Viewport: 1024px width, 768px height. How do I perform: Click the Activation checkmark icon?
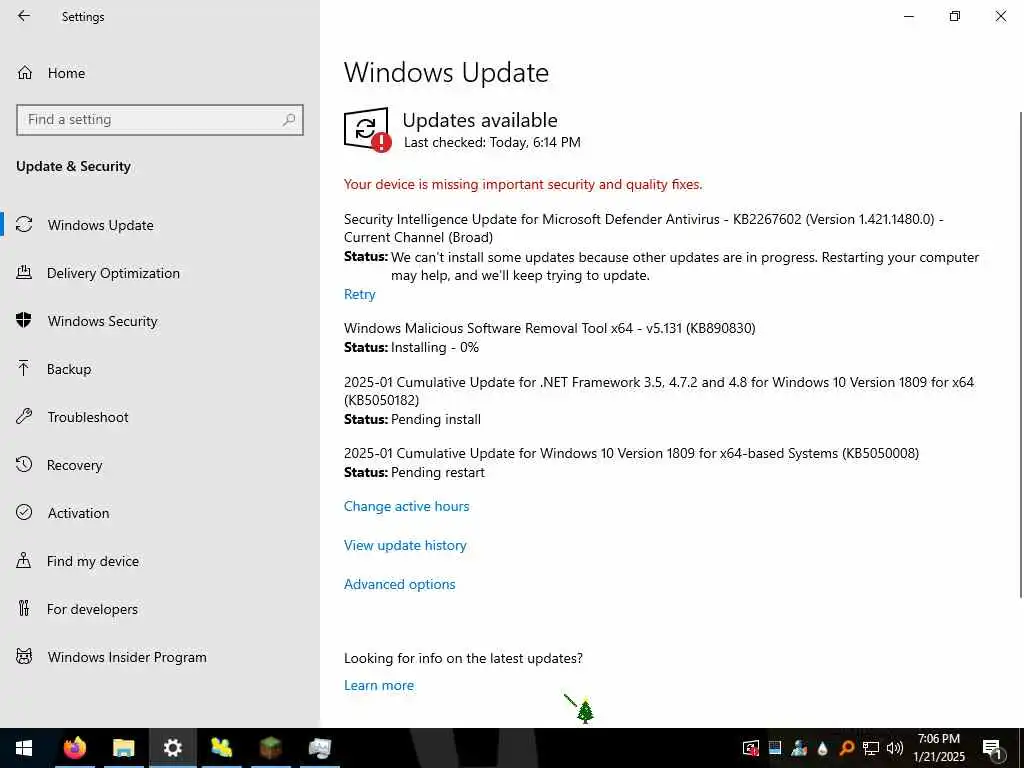(24, 513)
